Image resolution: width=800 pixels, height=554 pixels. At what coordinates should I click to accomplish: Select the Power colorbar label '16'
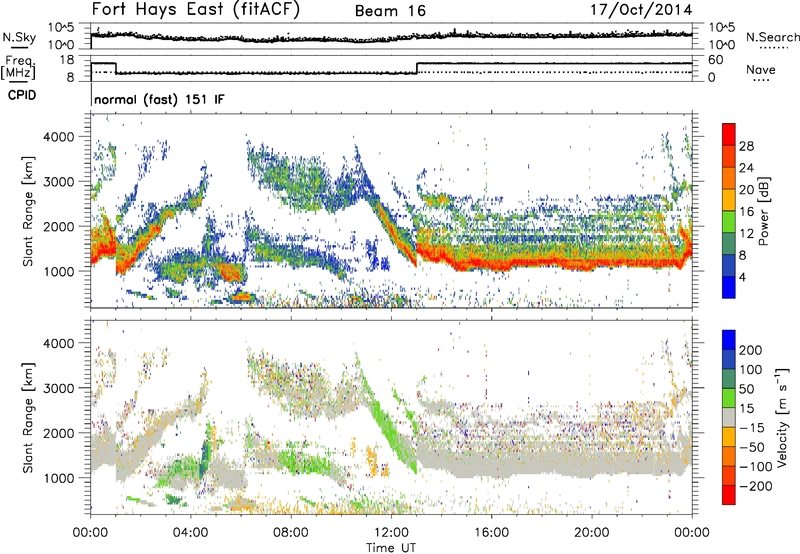coord(746,211)
